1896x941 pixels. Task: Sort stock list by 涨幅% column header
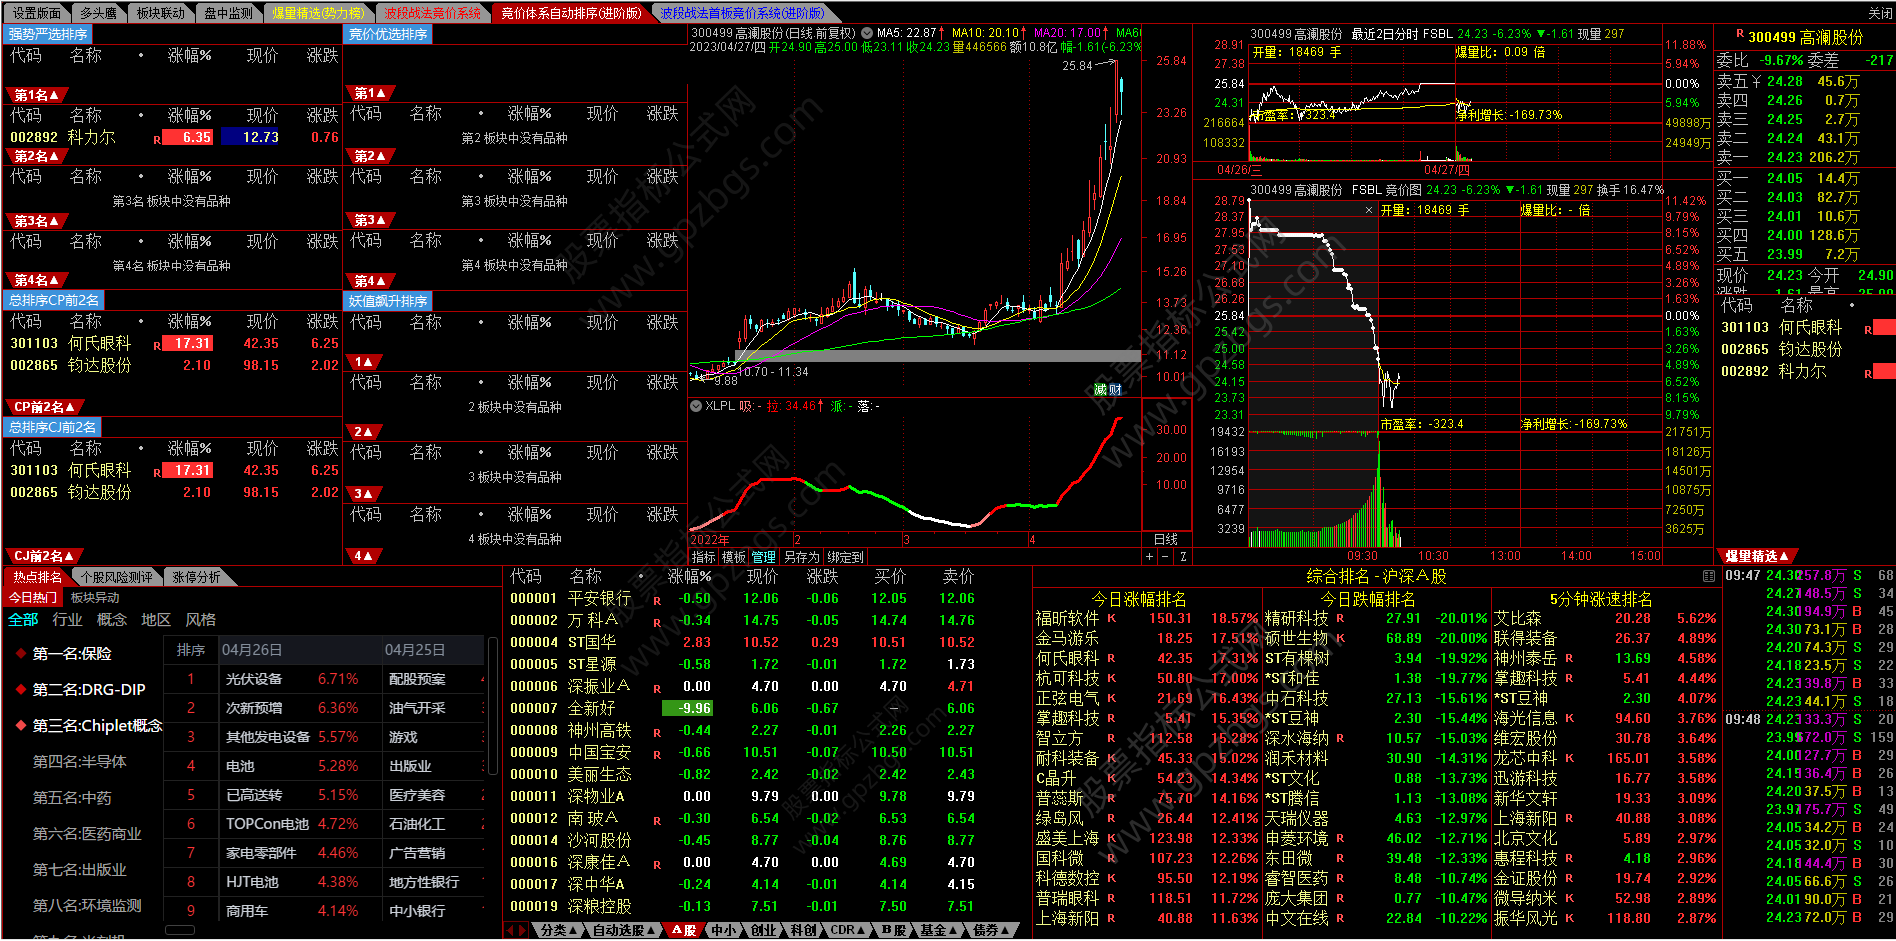689,576
